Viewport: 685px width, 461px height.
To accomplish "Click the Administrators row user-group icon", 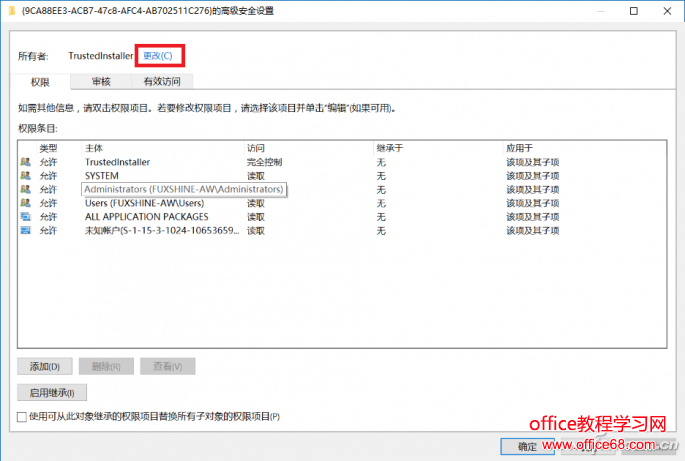I will [x=25, y=189].
